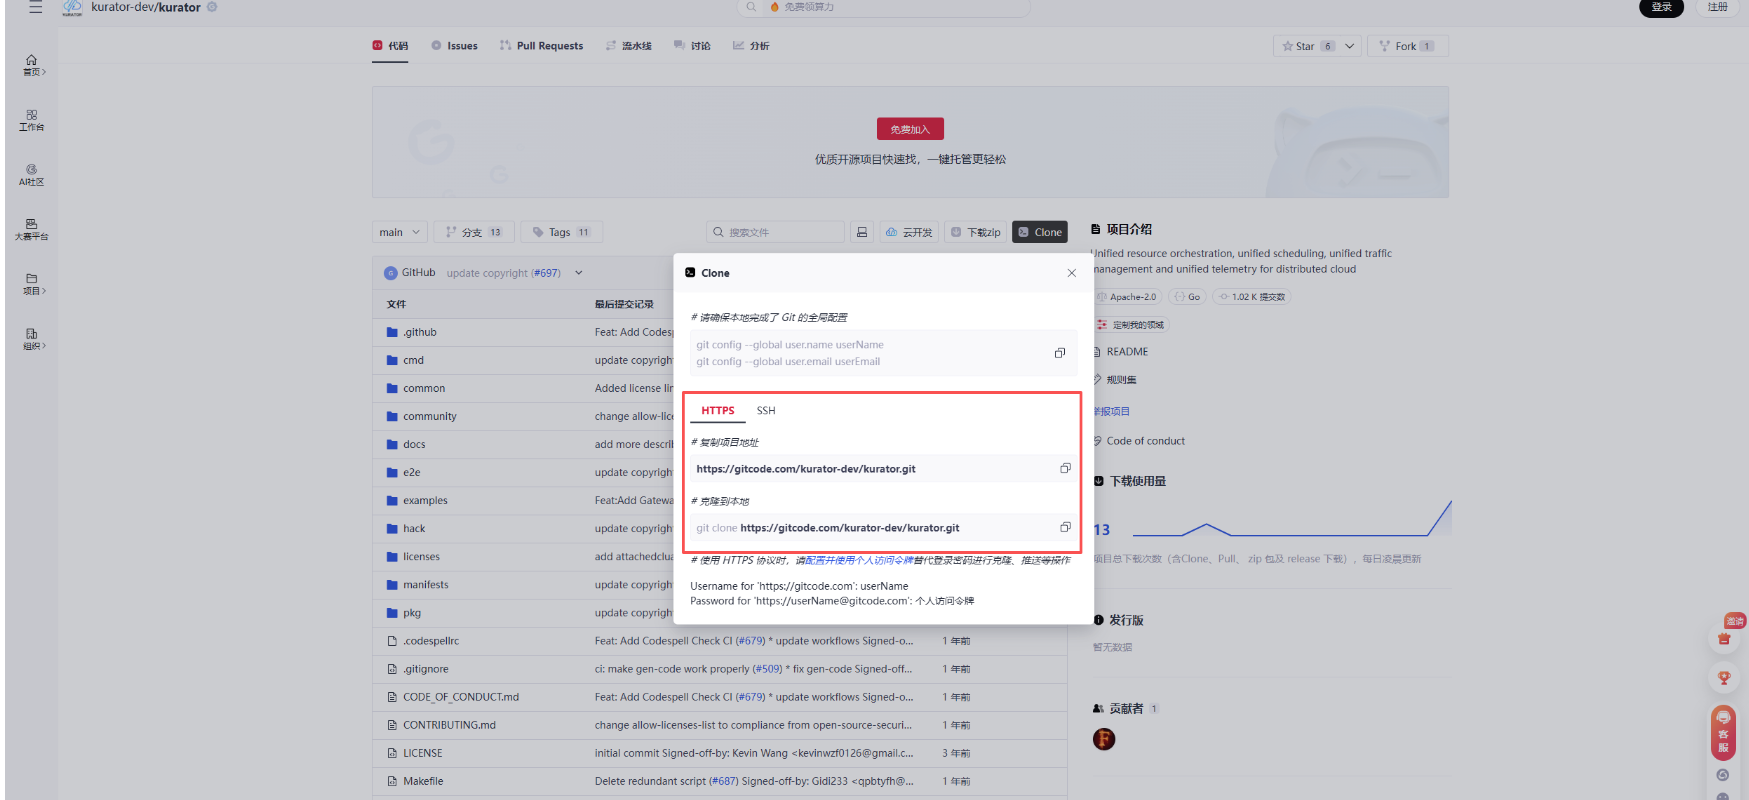The width and height of the screenshot is (1749, 800).
Task: Open the 流水线 tab
Action: tap(628, 46)
